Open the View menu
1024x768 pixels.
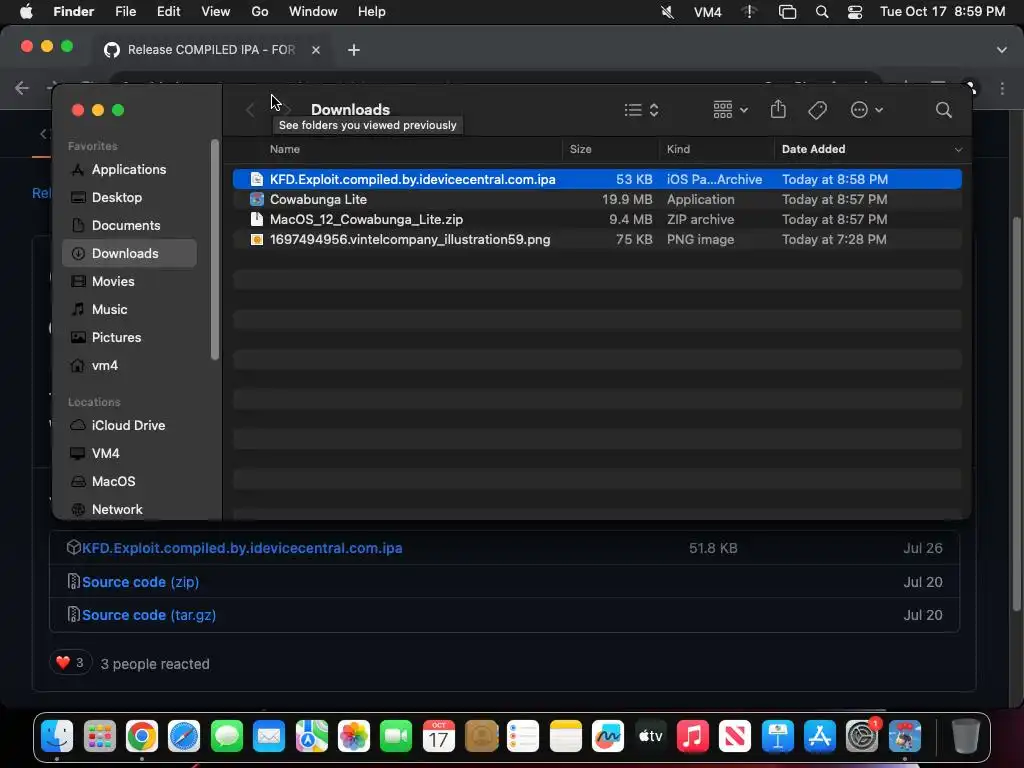click(216, 12)
